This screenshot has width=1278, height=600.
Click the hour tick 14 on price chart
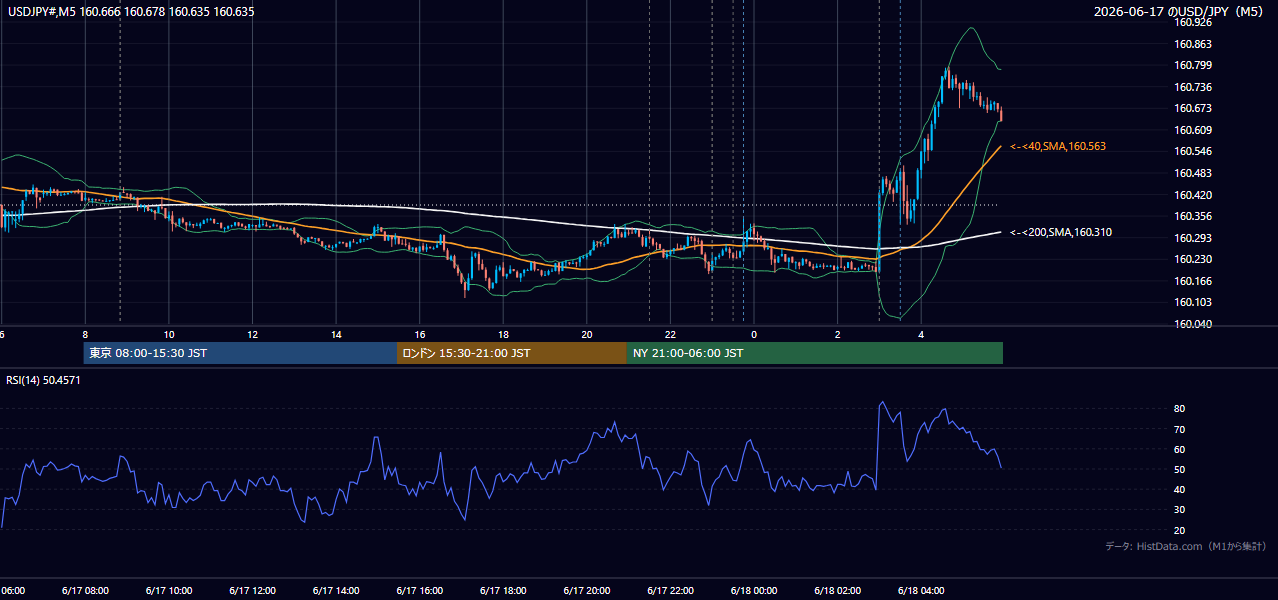click(336, 334)
